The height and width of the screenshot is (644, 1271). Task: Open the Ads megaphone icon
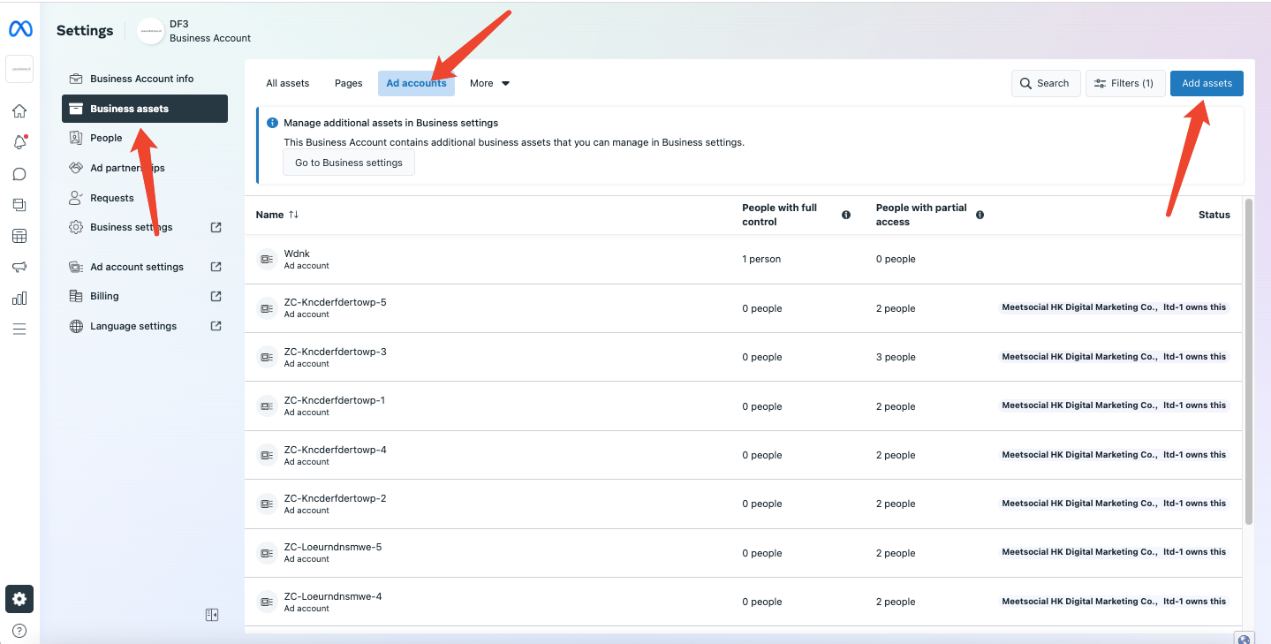tap(19, 267)
